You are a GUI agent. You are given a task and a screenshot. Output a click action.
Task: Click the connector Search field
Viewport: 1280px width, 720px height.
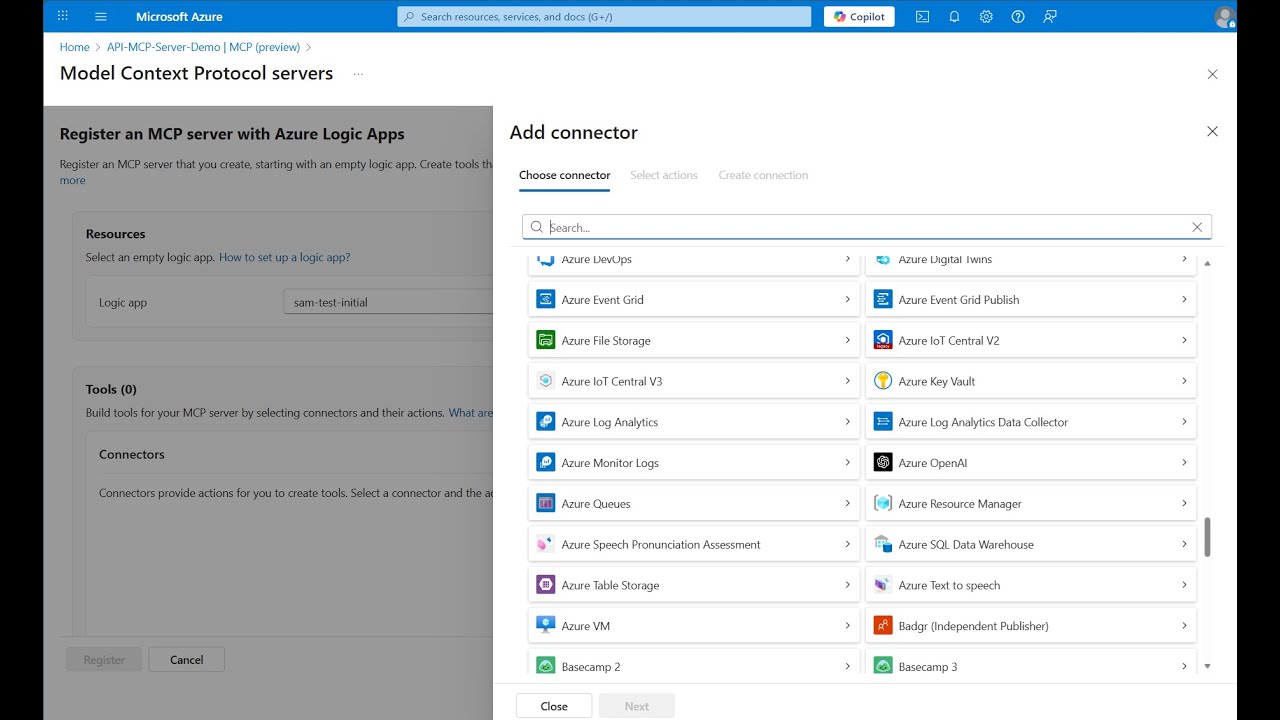pyautogui.click(x=867, y=227)
